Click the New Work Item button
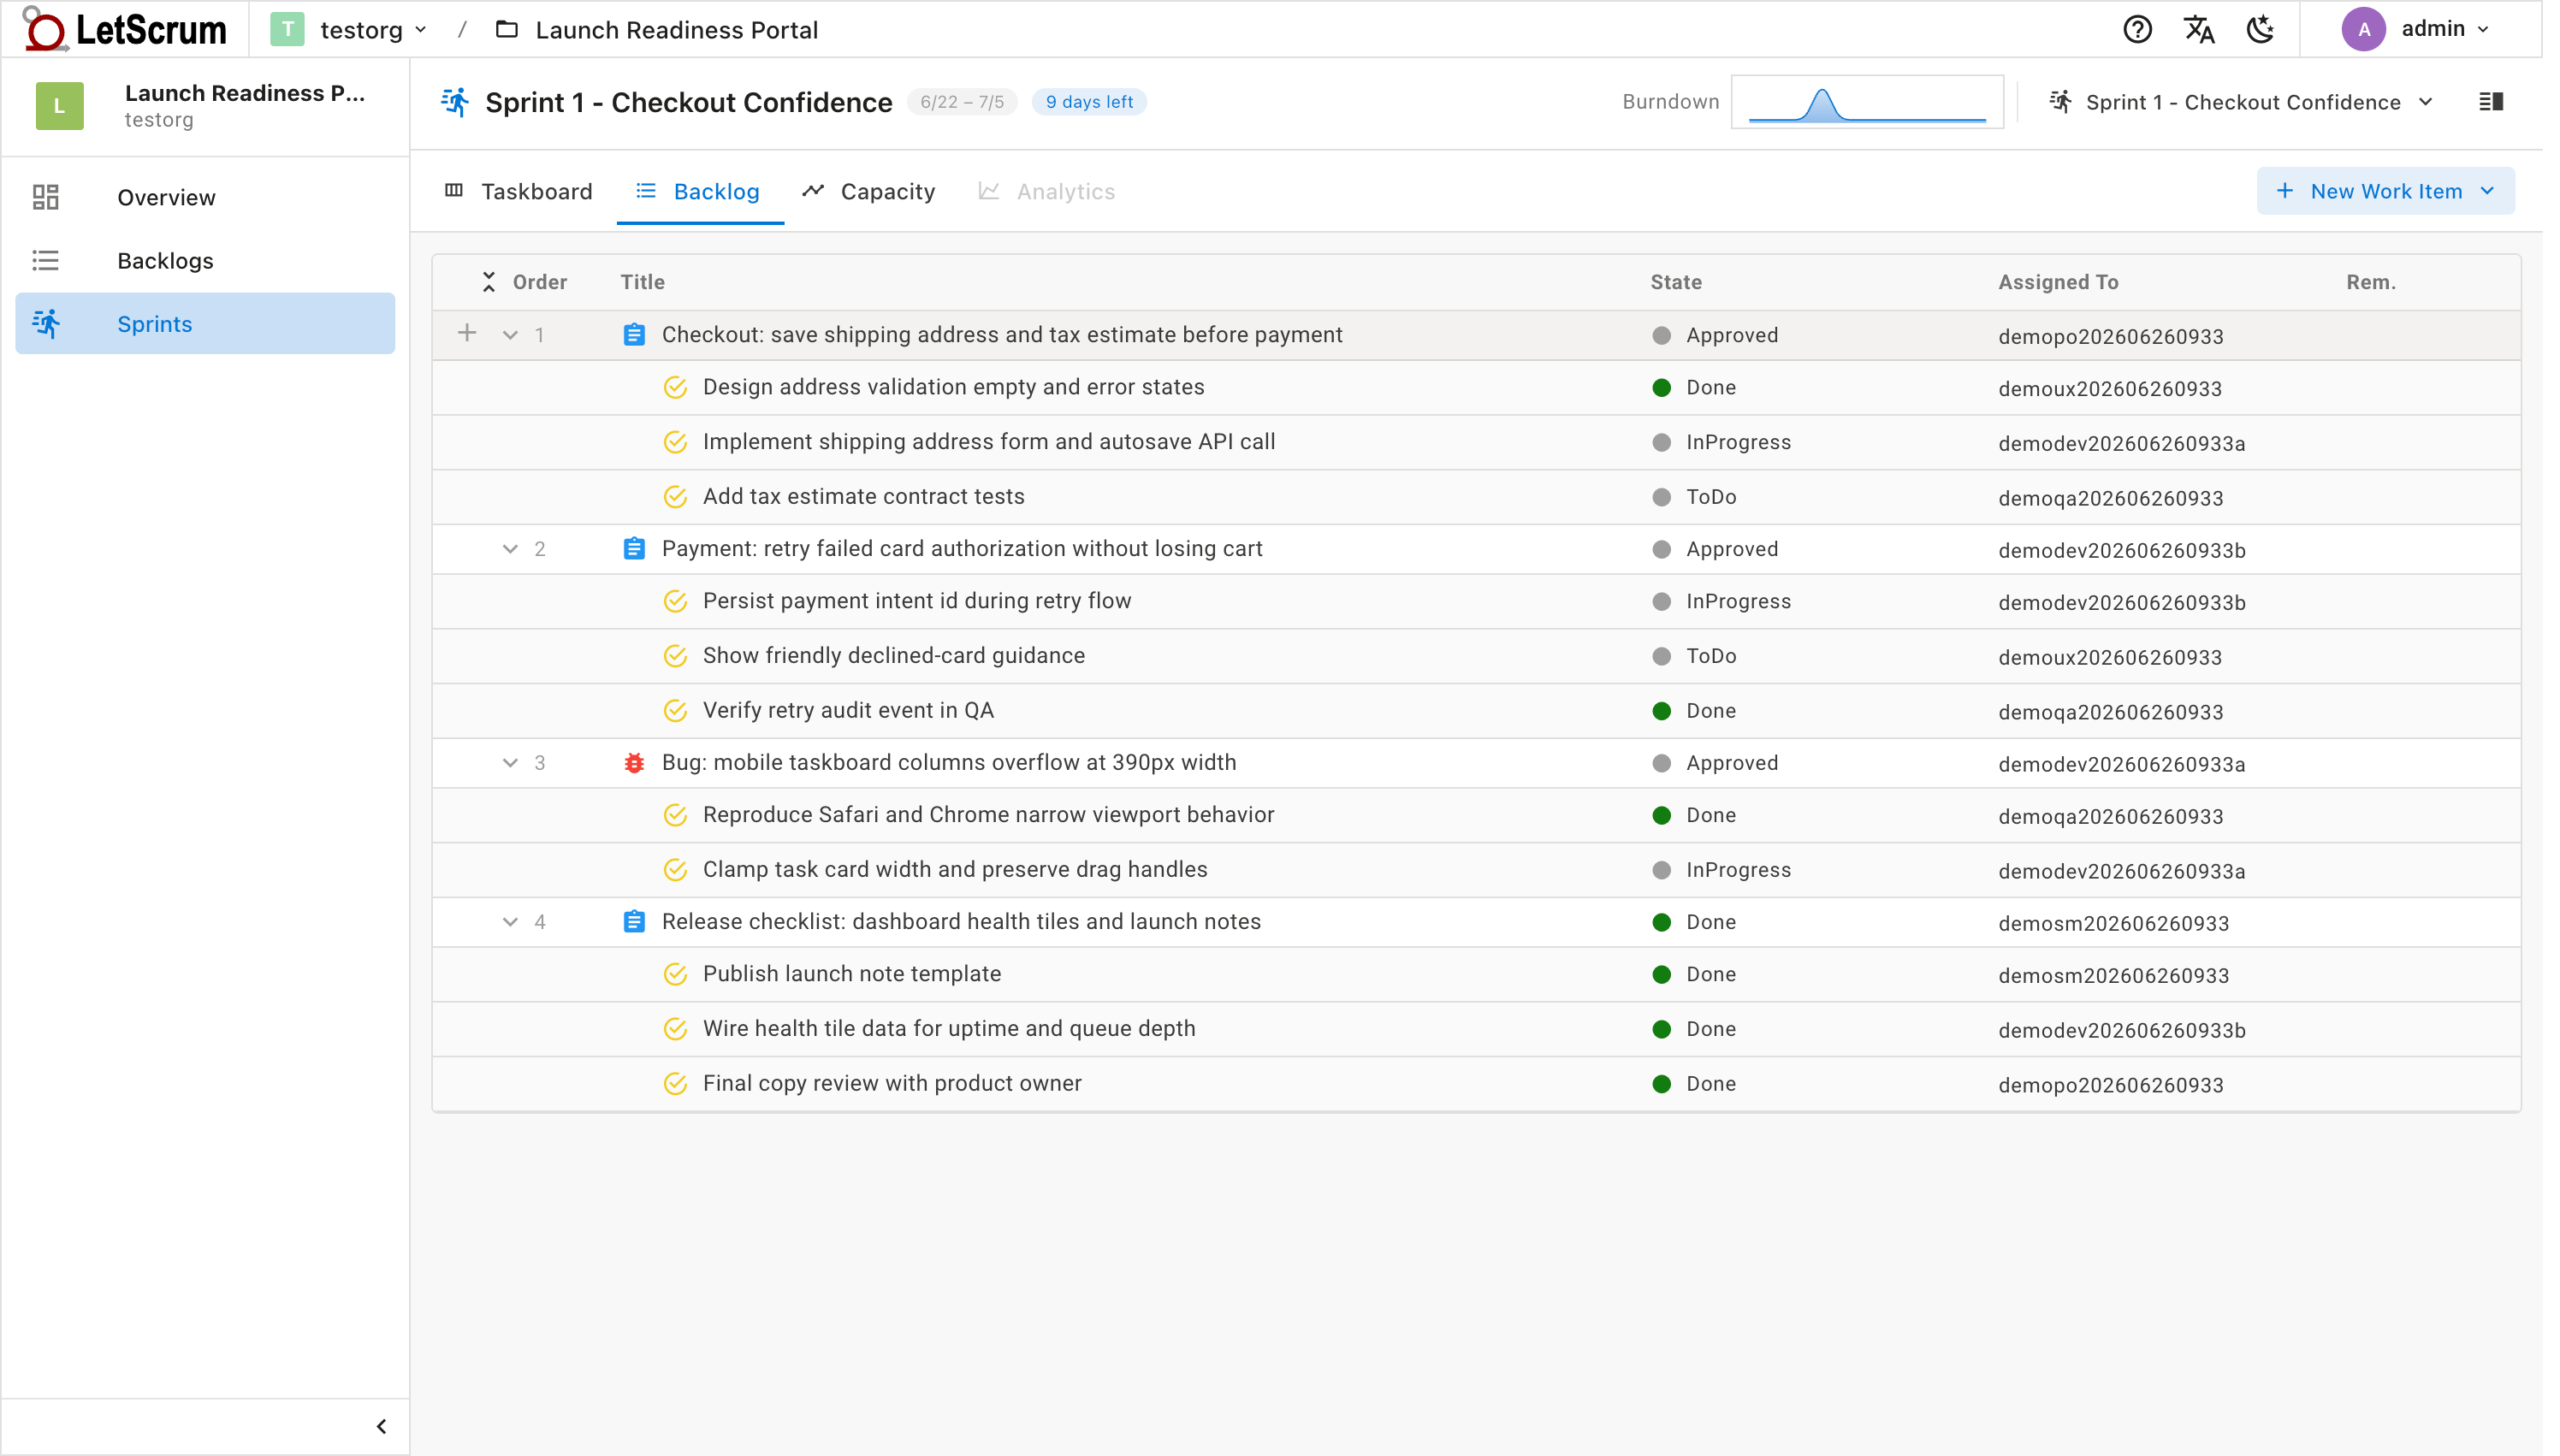This screenshot has width=2560, height=1456. pos(2385,191)
